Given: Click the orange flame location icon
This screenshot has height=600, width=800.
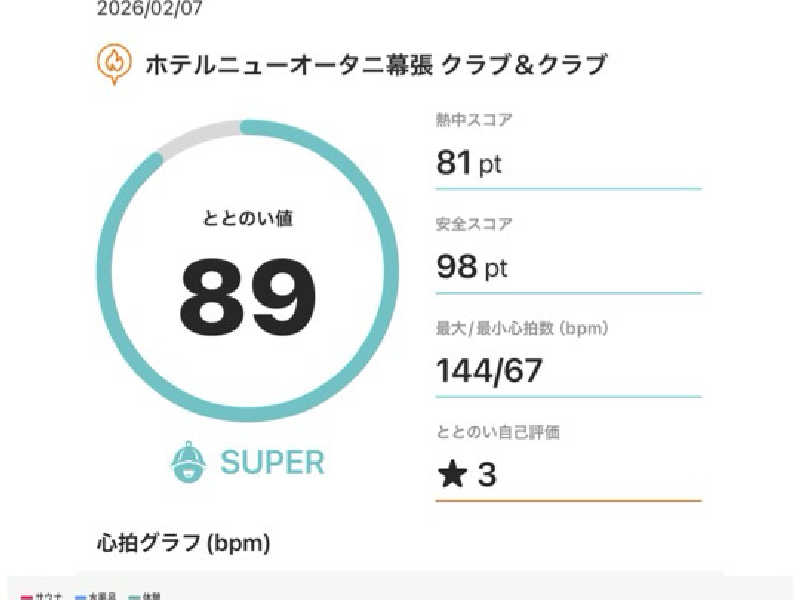Looking at the screenshot, I should 114,65.
